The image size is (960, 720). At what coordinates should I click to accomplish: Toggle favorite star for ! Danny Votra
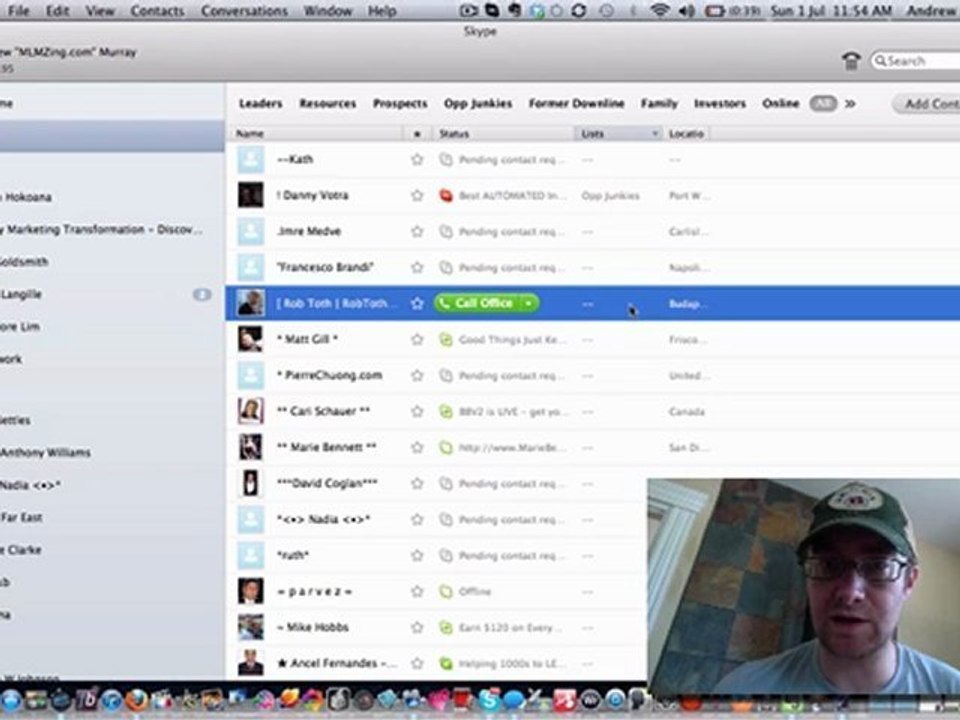click(x=417, y=195)
